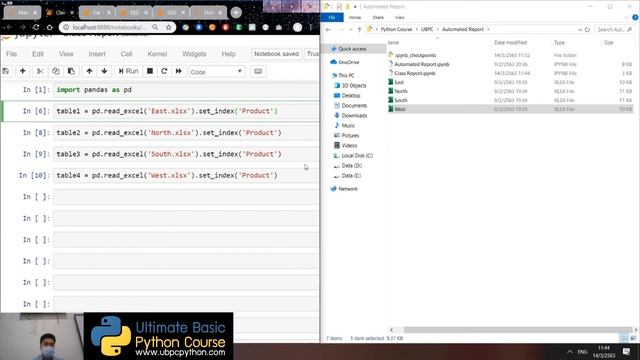The height and width of the screenshot is (360, 640).
Task: Select the West Excel file
Action: 400,109
